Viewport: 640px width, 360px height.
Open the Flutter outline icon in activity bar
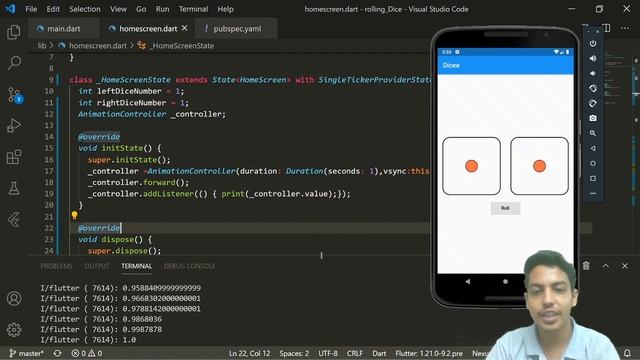click(x=14, y=220)
